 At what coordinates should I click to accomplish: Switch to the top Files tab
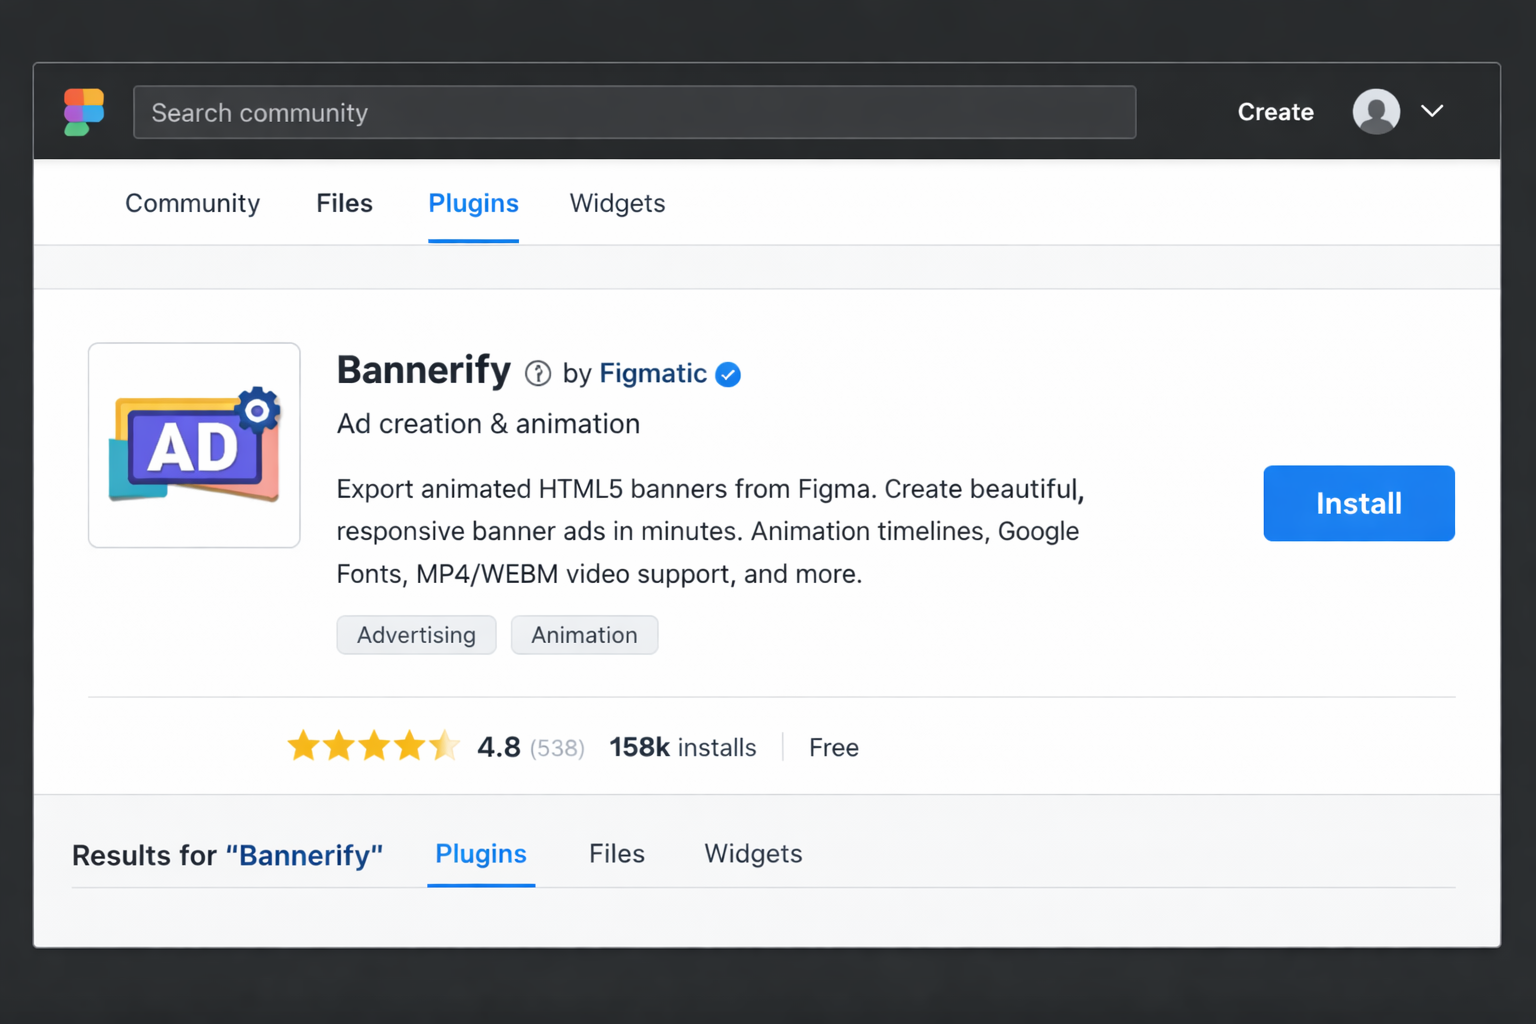344,203
